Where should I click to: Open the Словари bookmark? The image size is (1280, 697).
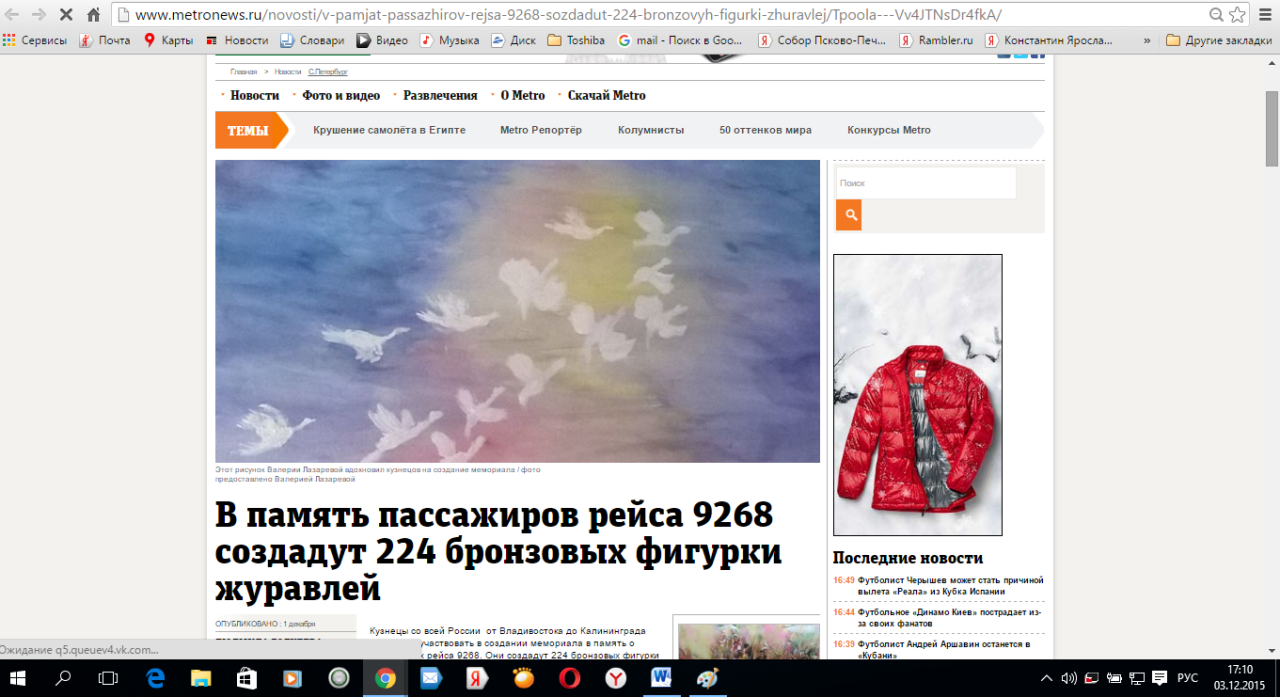point(312,41)
